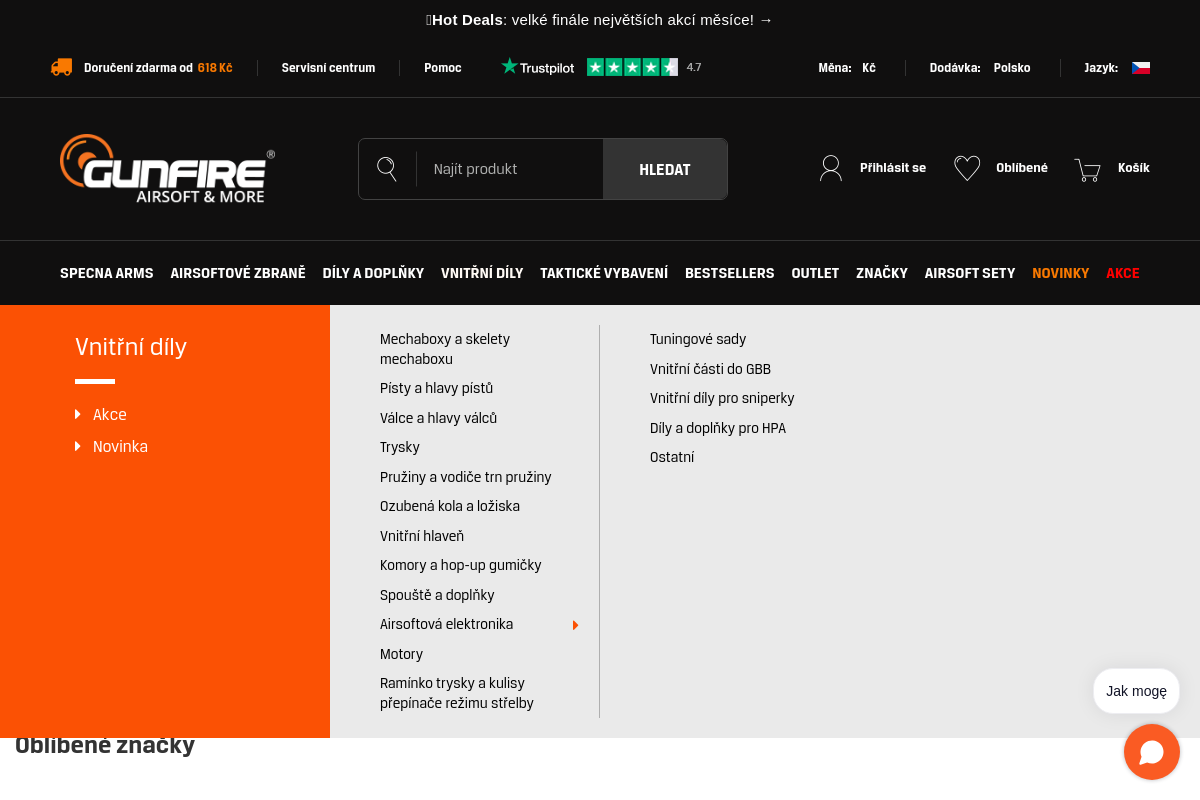Open Oblíbené favorites link
The width and height of the screenshot is (1200, 800).
pos(1022,168)
